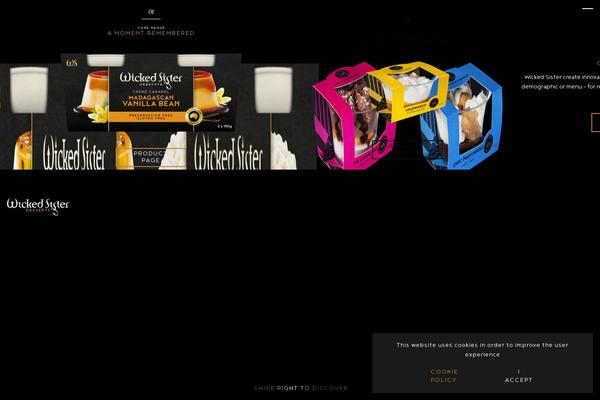Open the Cookie Policy link
The height and width of the screenshot is (400, 600).
443,376
